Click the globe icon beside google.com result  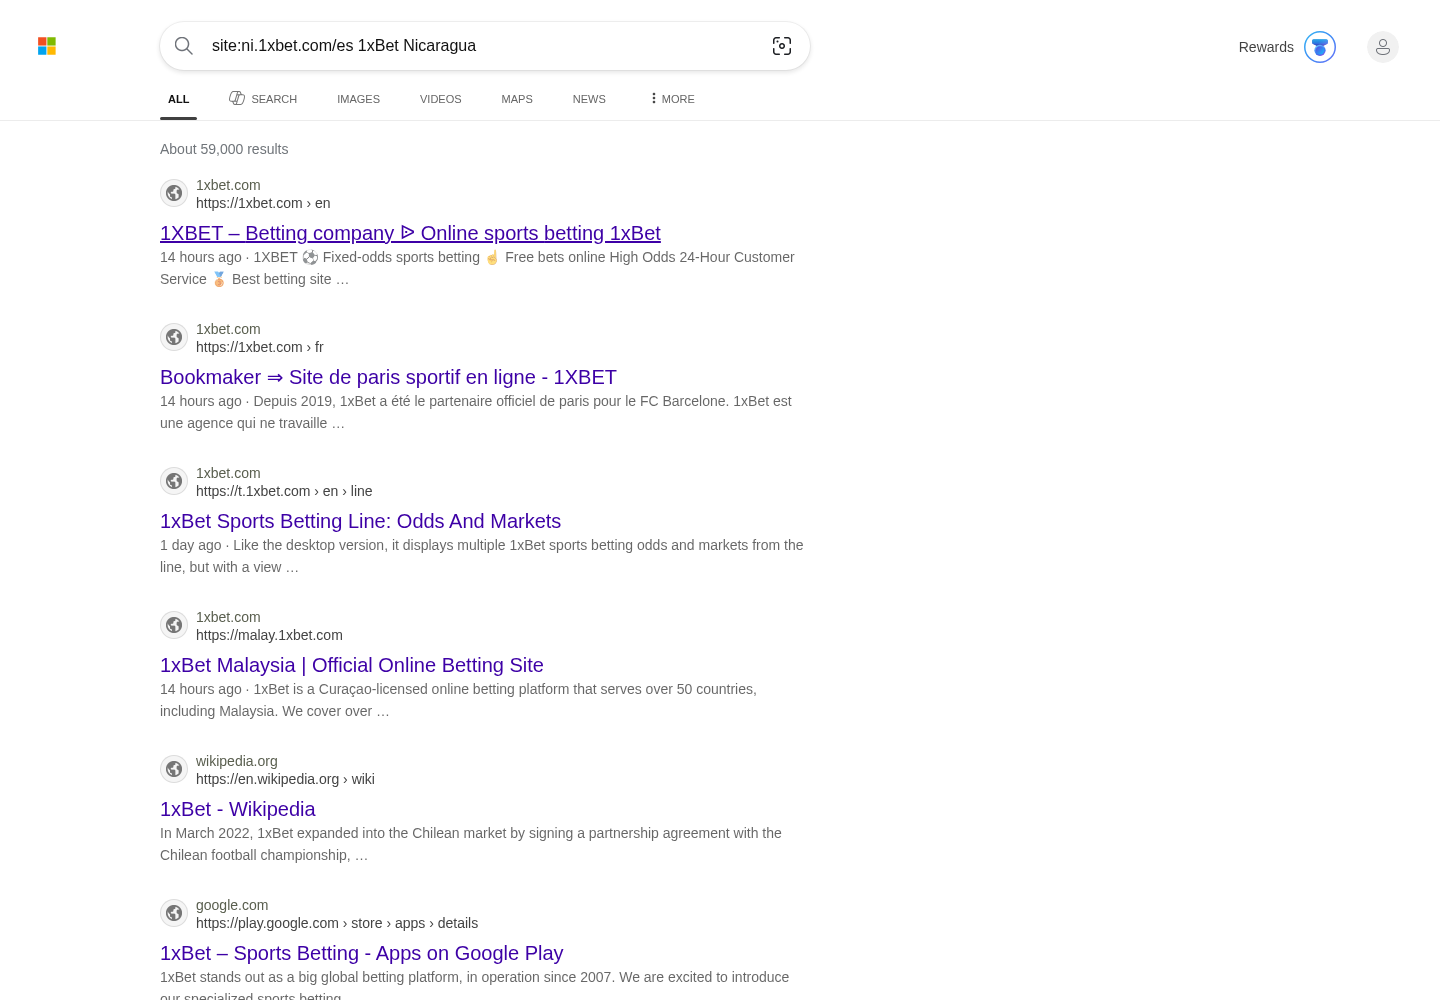[174, 913]
